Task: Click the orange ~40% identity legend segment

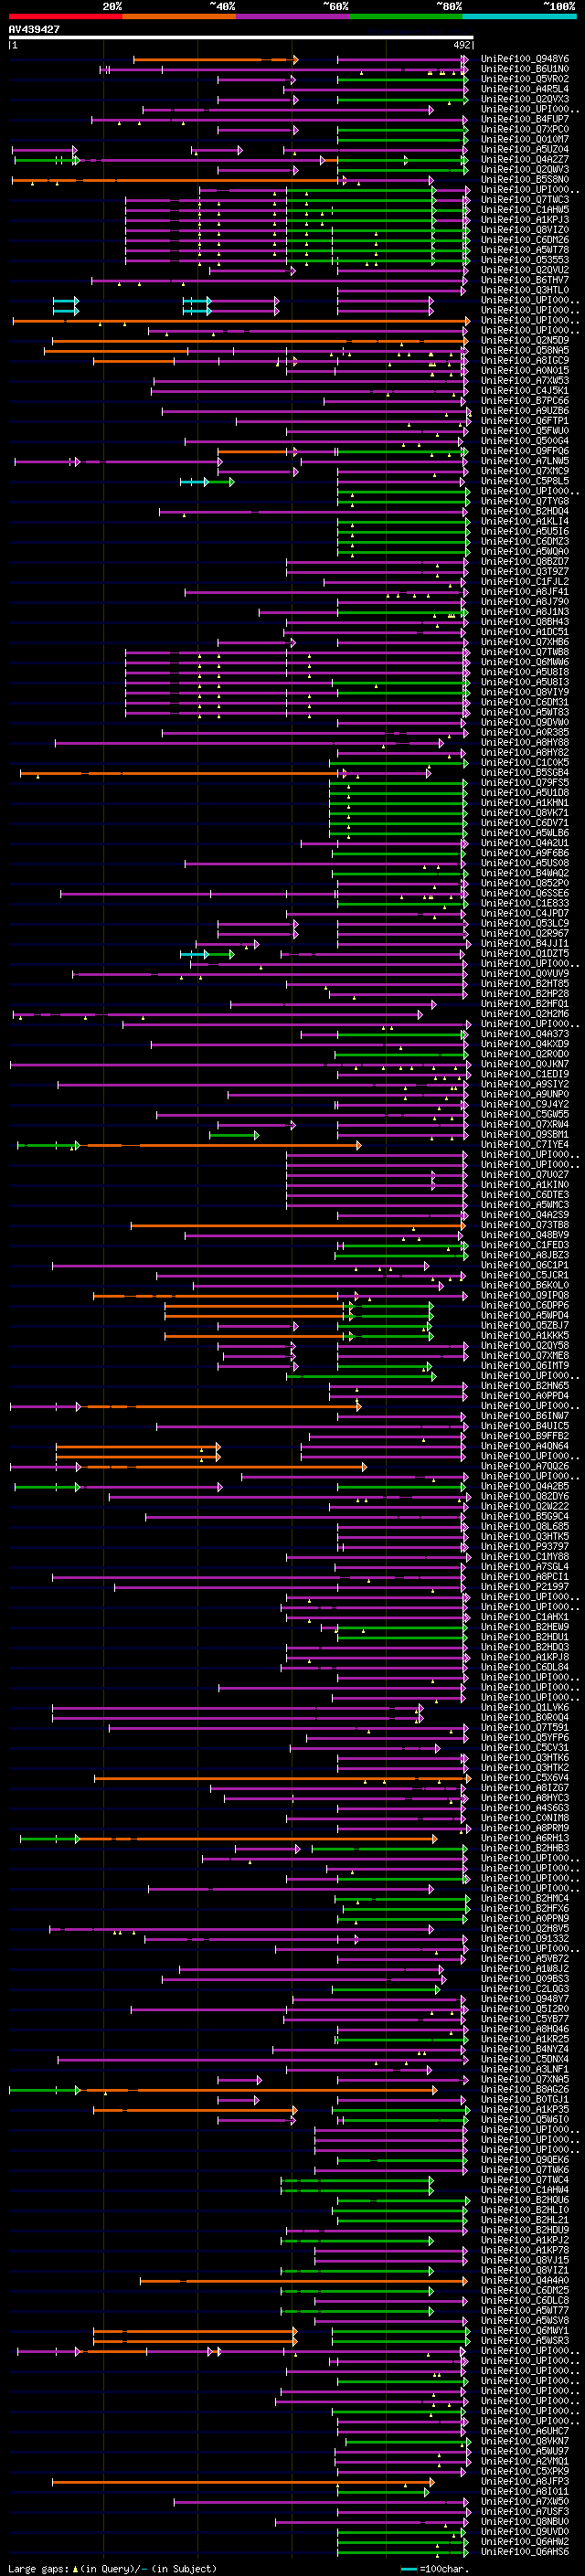Action: [179, 16]
